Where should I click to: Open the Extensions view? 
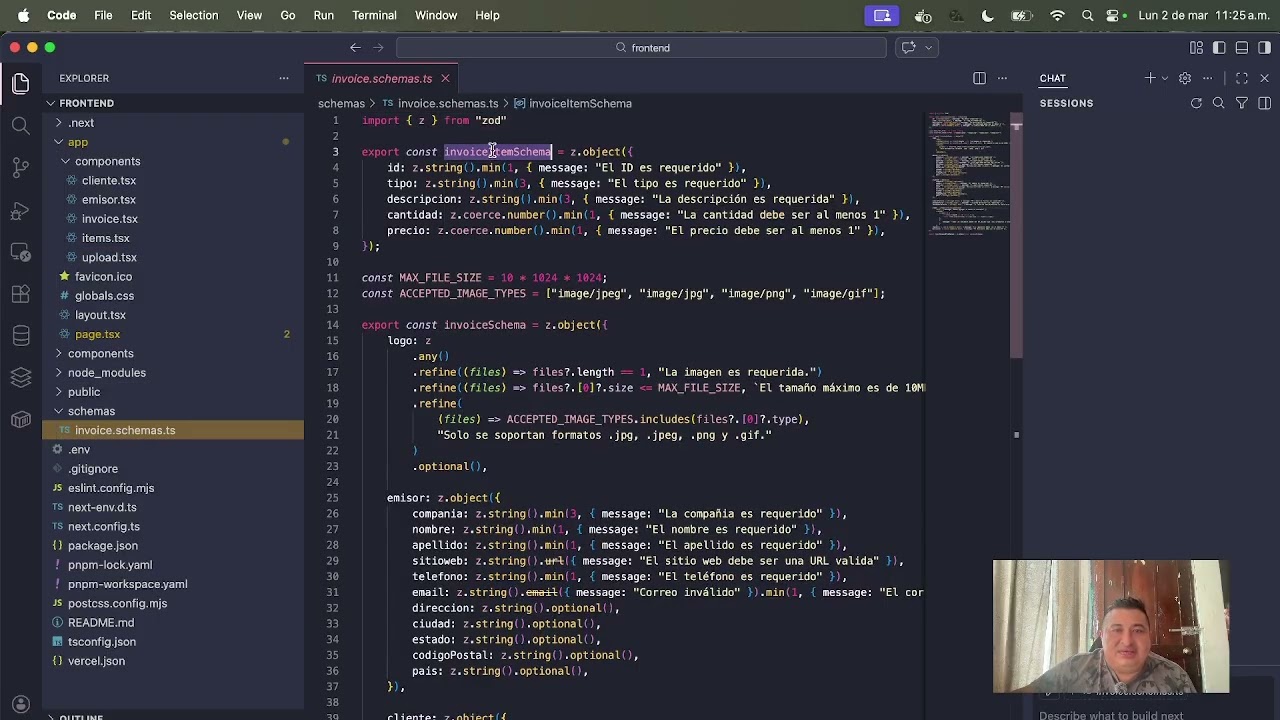21,295
